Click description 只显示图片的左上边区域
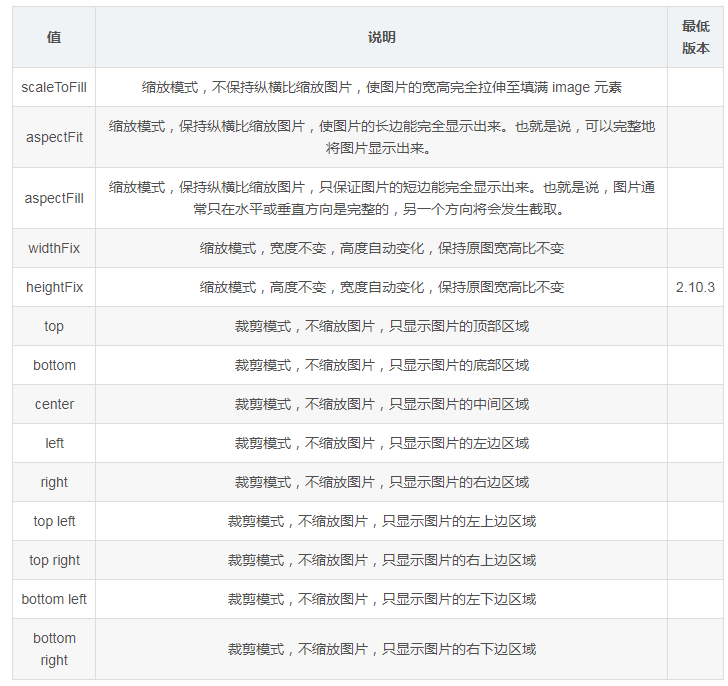This screenshot has width=728, height=686. (382, 521)
